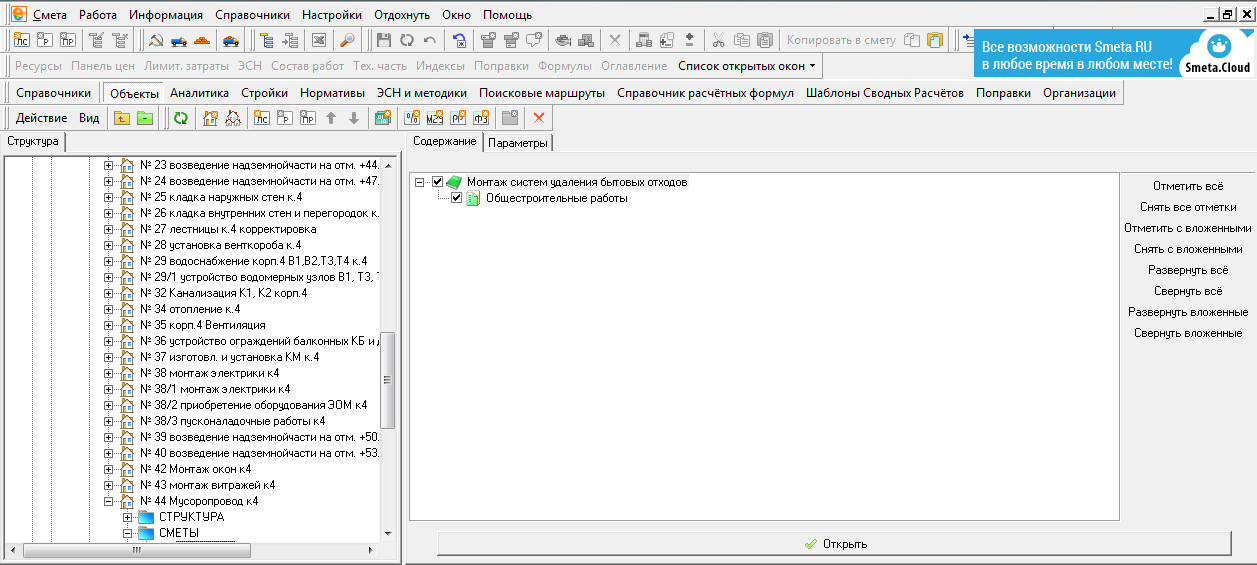Click the hammer and sickle icon in the top toolbar
This screenshot has height=565, width=1257.
click(156, 40)
